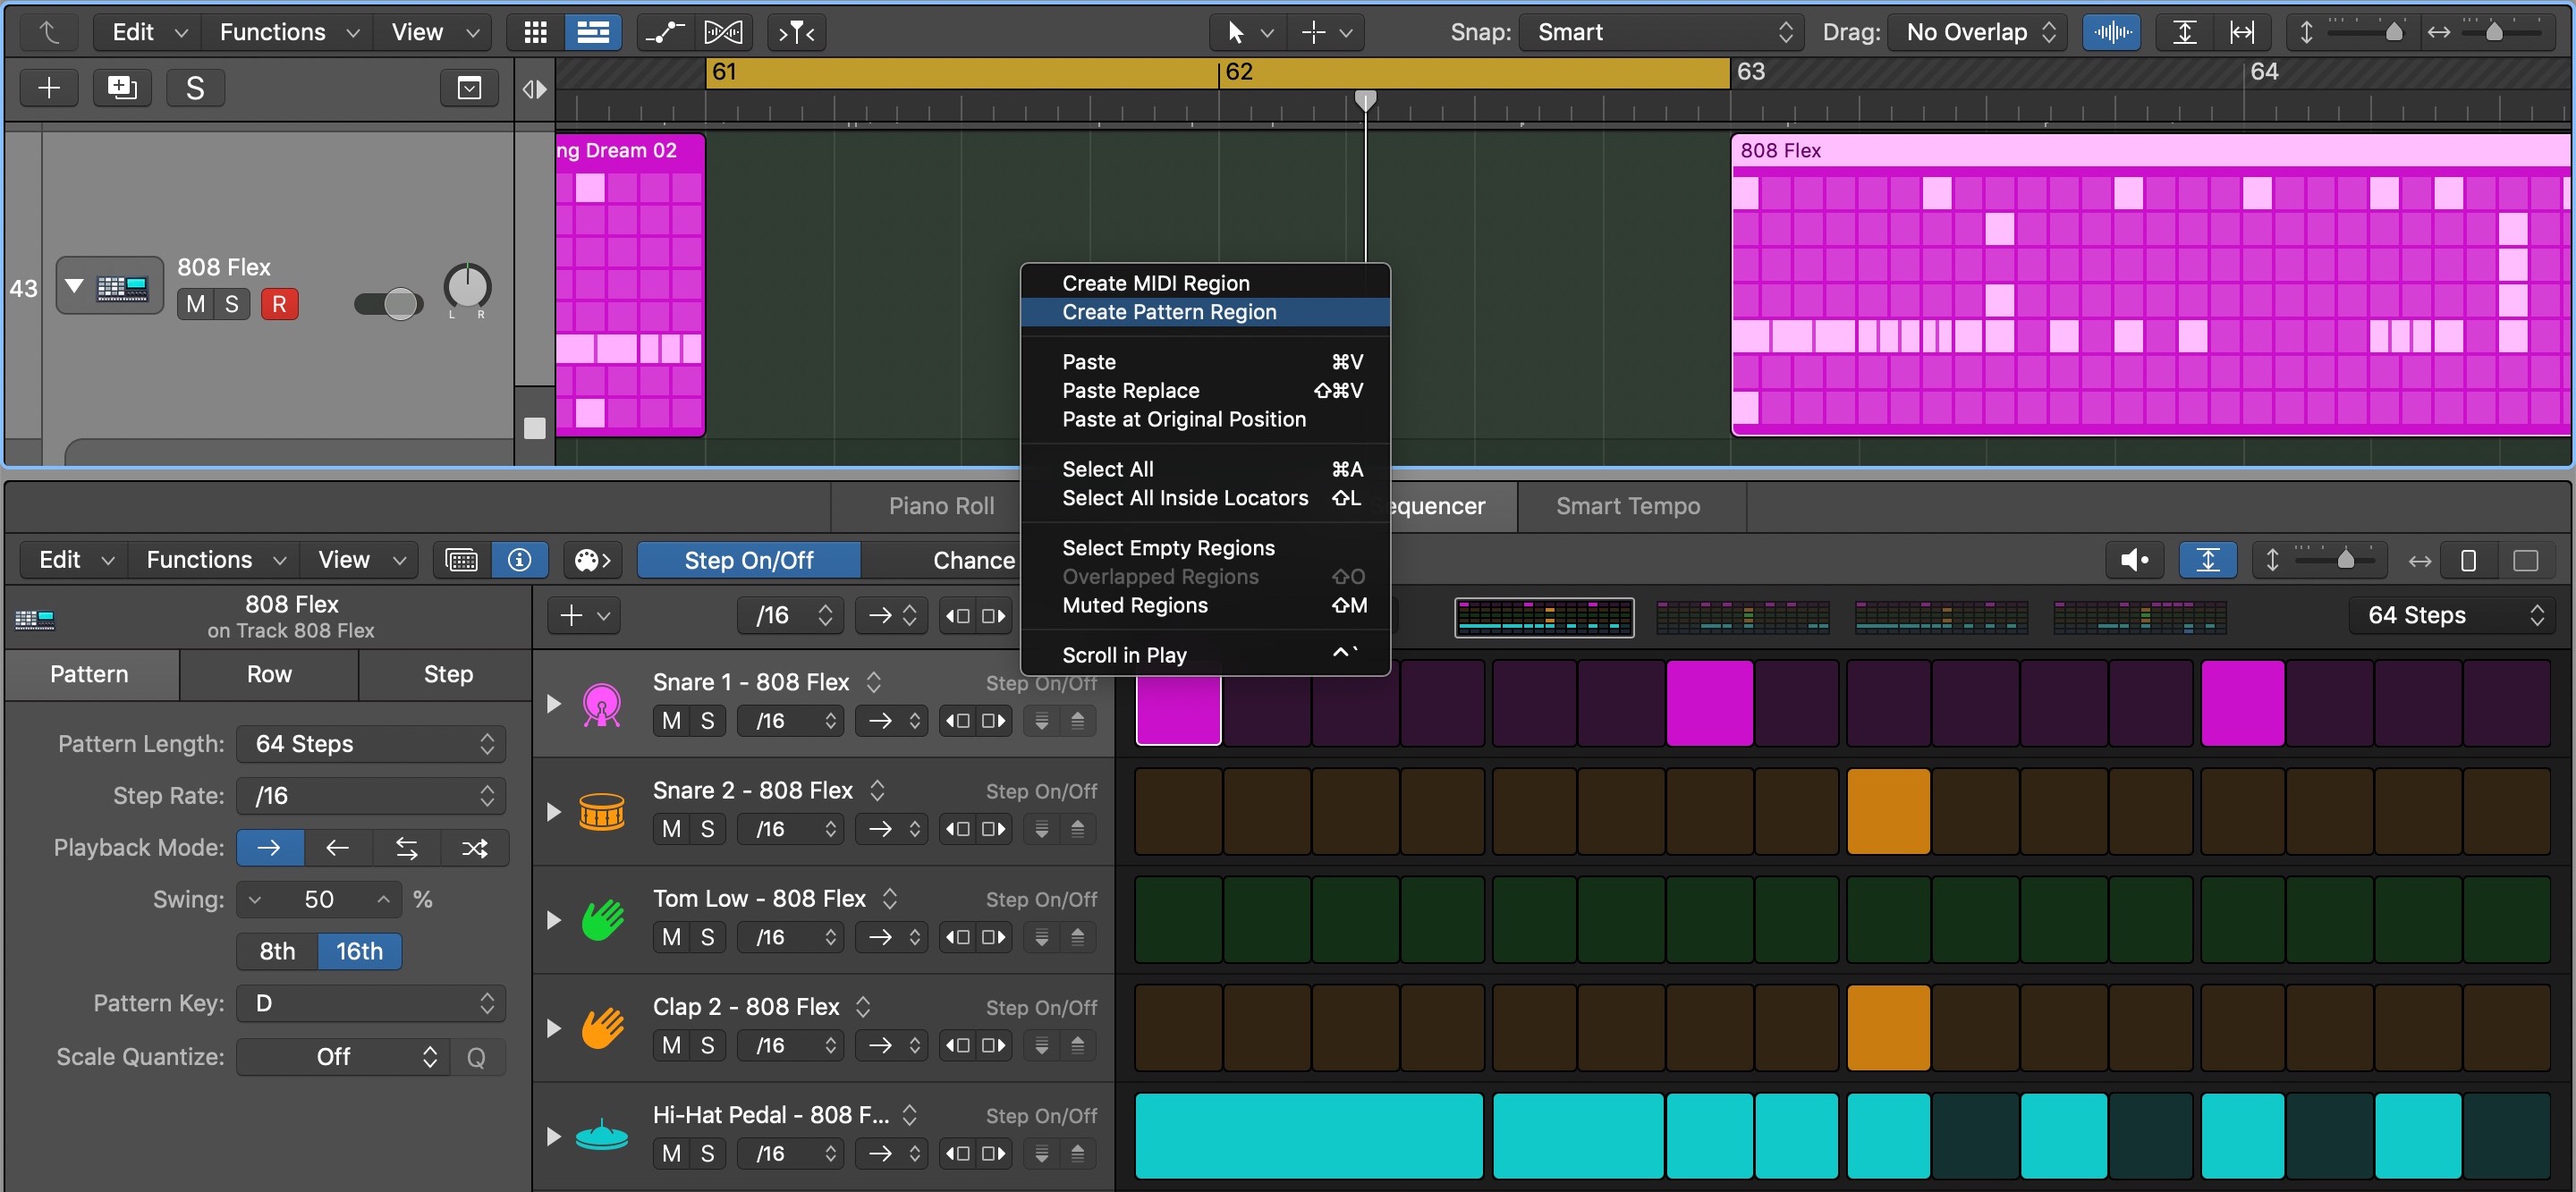
Task: Click the Duplicate Track icon
Action: point(120,87)
